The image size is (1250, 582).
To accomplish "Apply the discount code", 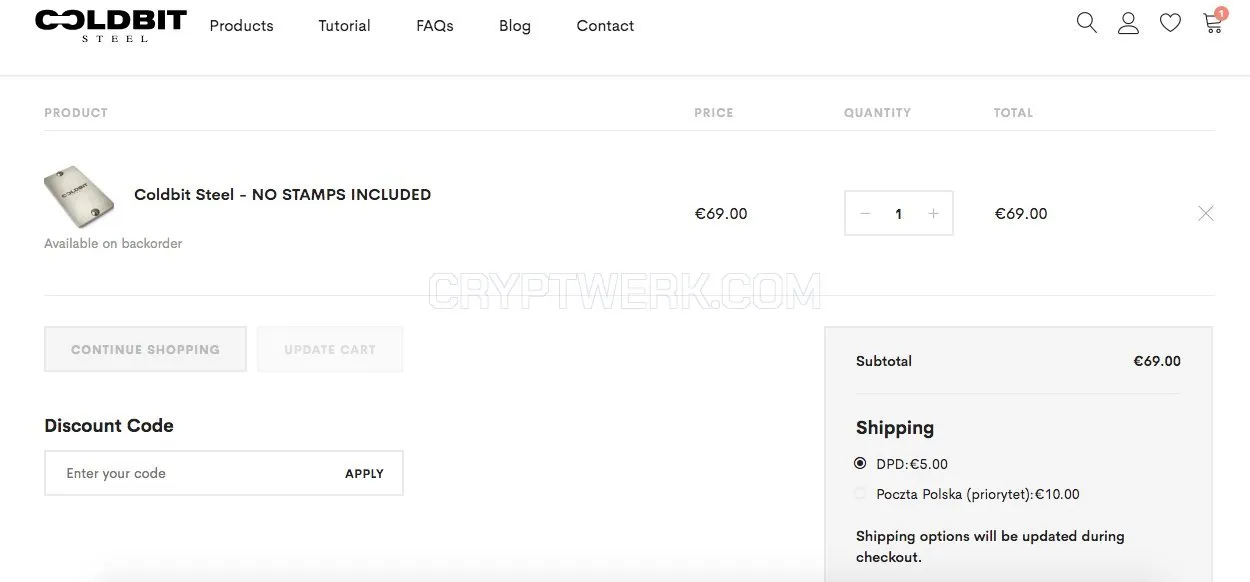I will point(364,474).
